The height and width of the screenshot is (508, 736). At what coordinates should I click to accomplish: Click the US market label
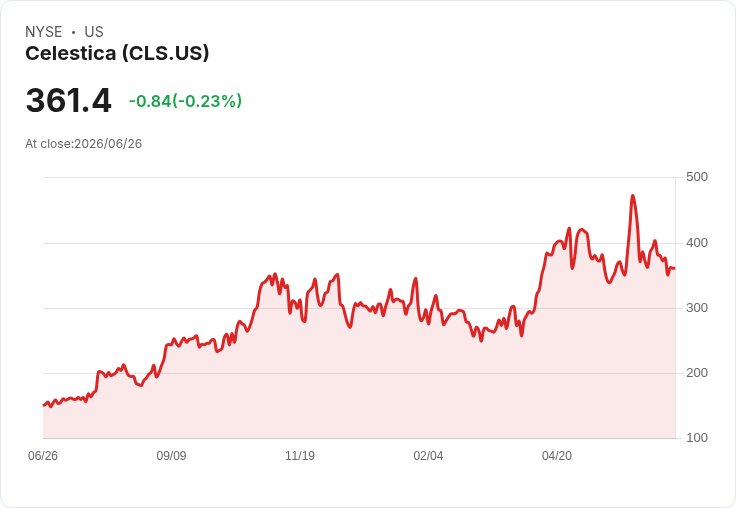[94, 32]
